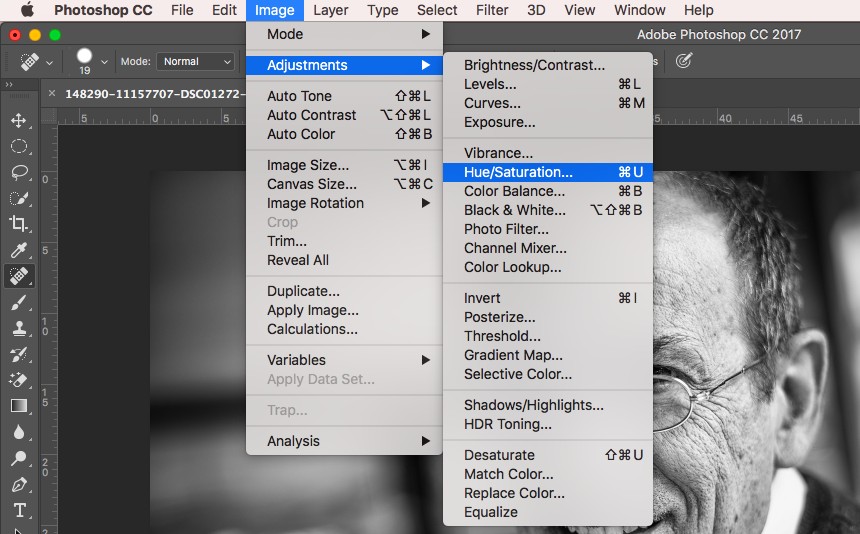This screenshot has width=860, height=534.
Task: Click the pressure-for-size icon in options bar
Action: pos(683,60)
